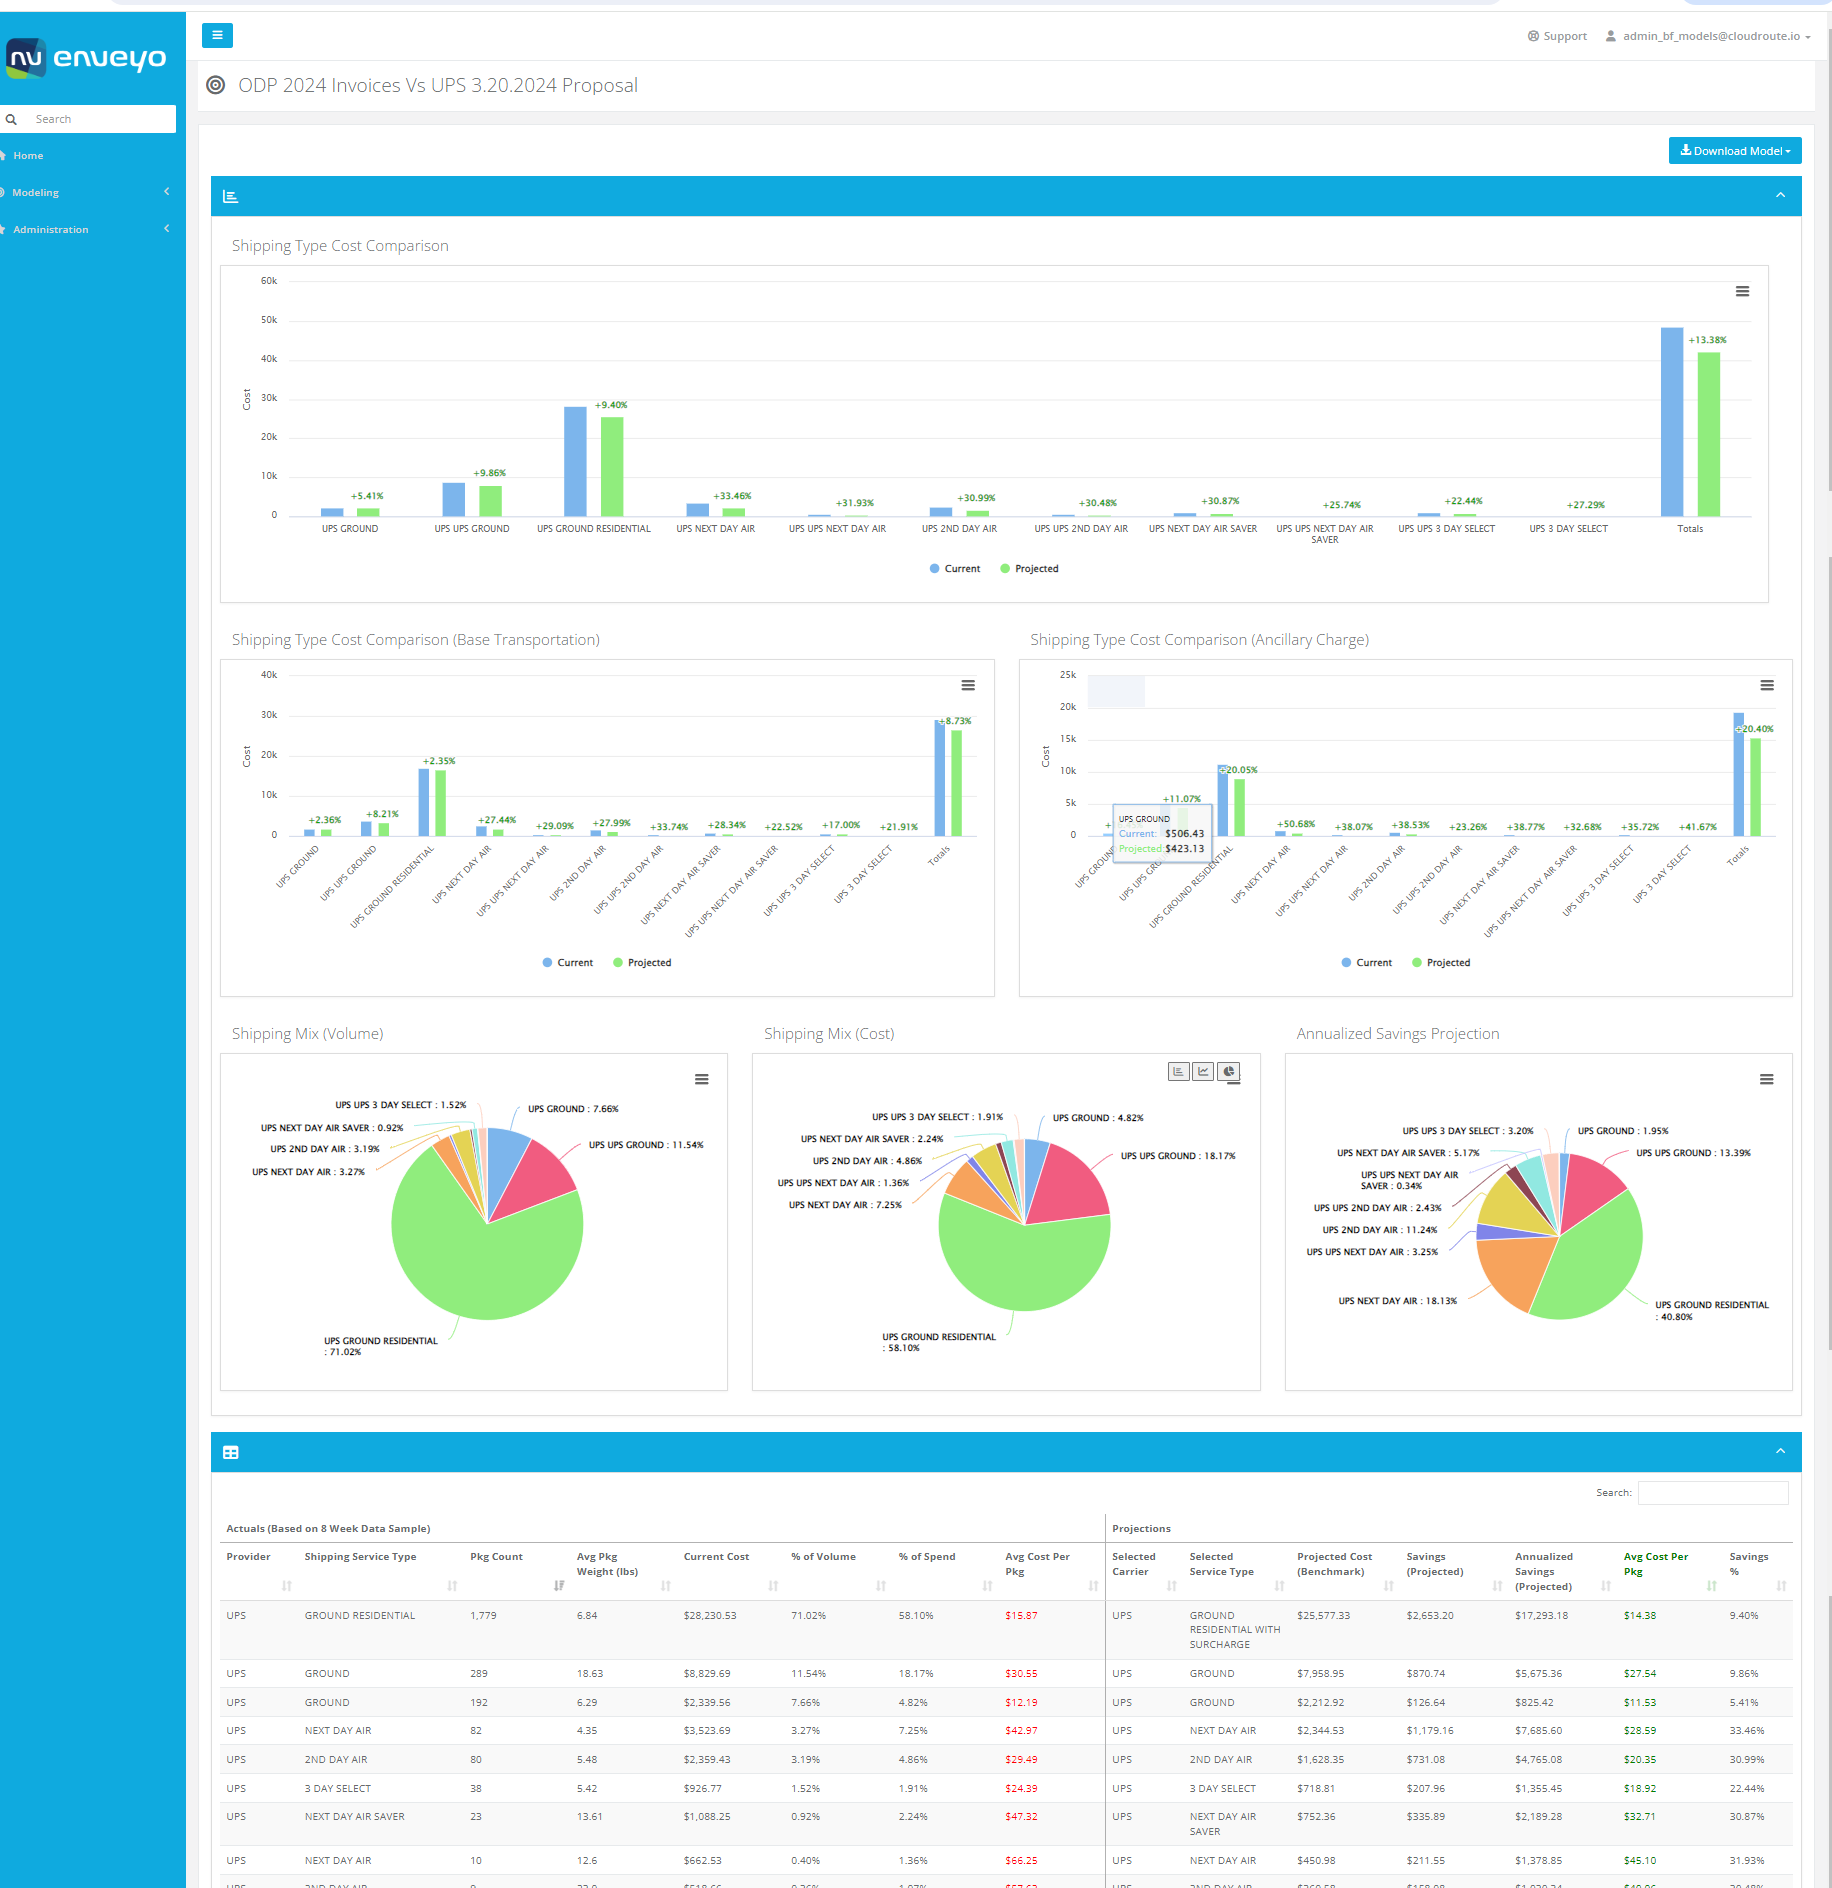1832x1888 pixels.
Task: Collapse the data table panel with the chevron
Action: [1780, 1451]
